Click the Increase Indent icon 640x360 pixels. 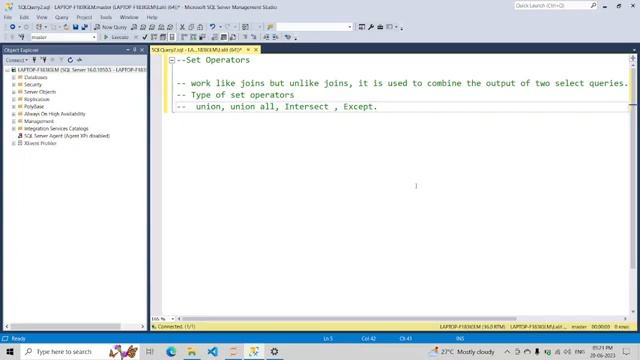click(276, 37)
